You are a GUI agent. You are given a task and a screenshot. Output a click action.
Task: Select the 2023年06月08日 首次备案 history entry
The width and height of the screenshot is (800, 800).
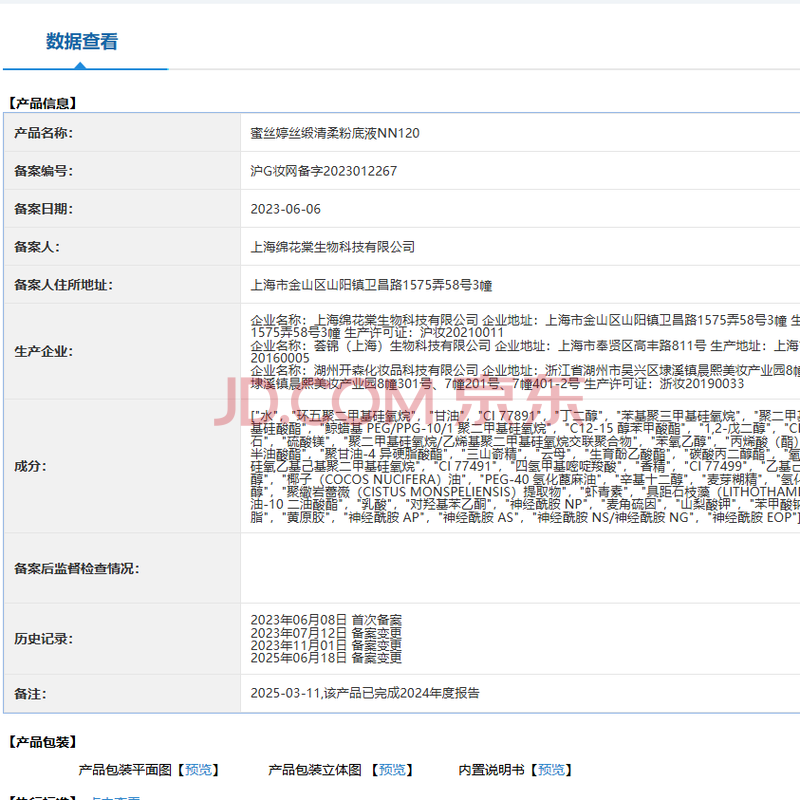pos(326,620)
